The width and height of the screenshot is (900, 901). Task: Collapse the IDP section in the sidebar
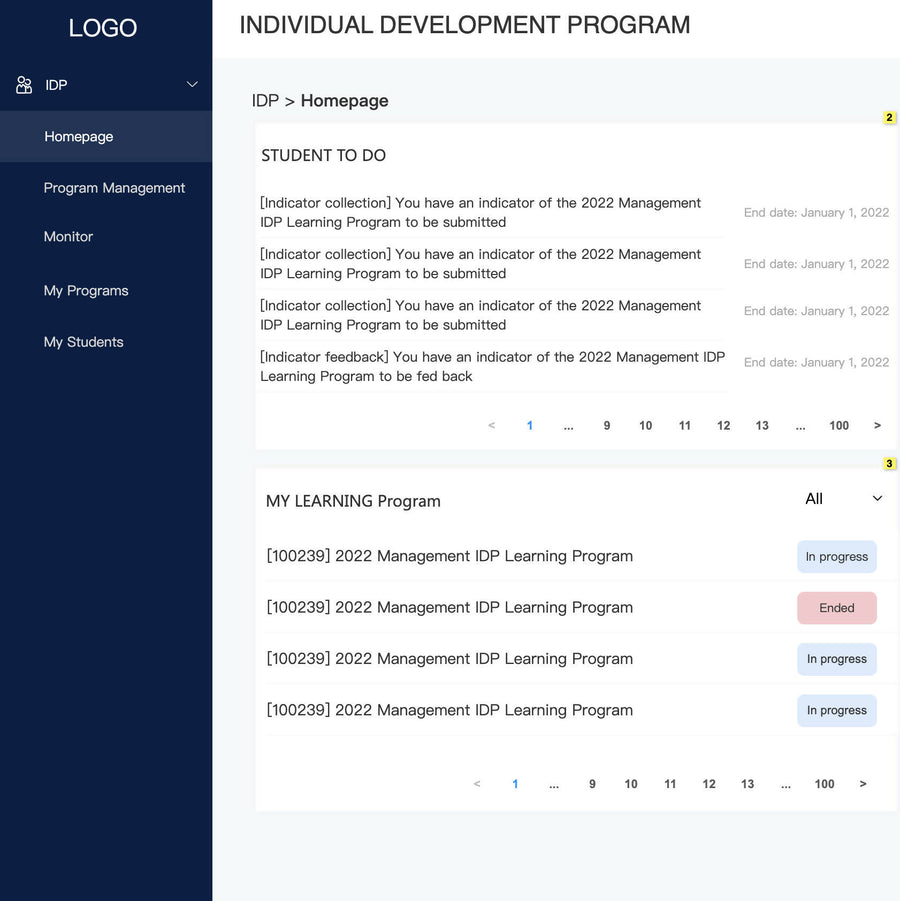(x=191, y=85)
